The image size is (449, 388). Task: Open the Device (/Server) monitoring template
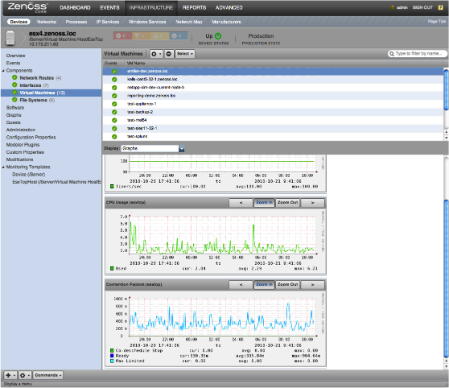click(29, 174)
